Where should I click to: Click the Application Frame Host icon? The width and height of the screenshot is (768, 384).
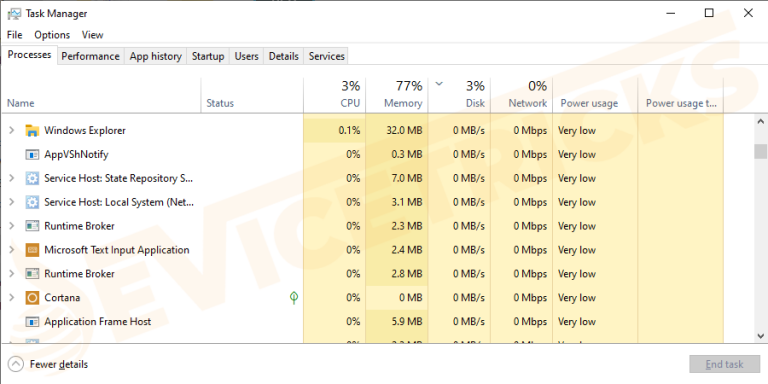(32, 322)
